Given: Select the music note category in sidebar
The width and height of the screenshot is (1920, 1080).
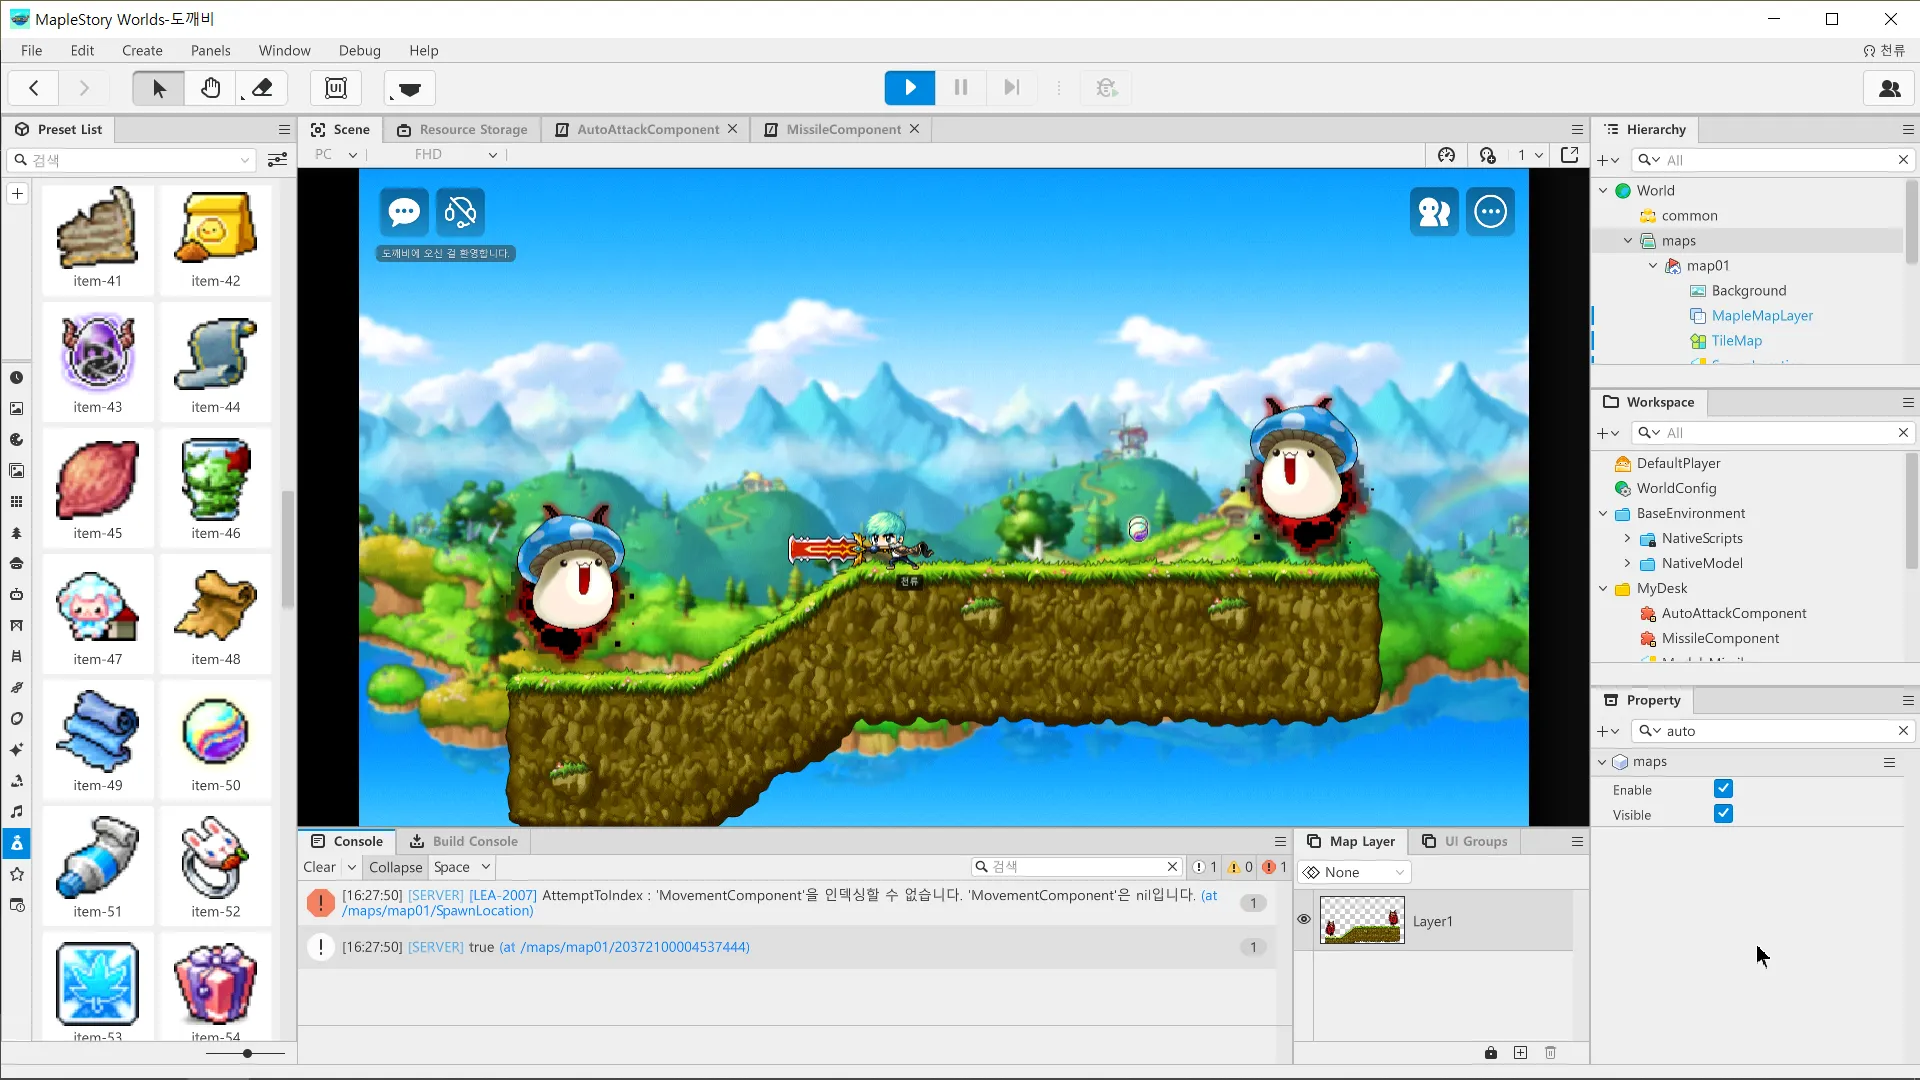Looking at the screenshot, I should 17,812.
